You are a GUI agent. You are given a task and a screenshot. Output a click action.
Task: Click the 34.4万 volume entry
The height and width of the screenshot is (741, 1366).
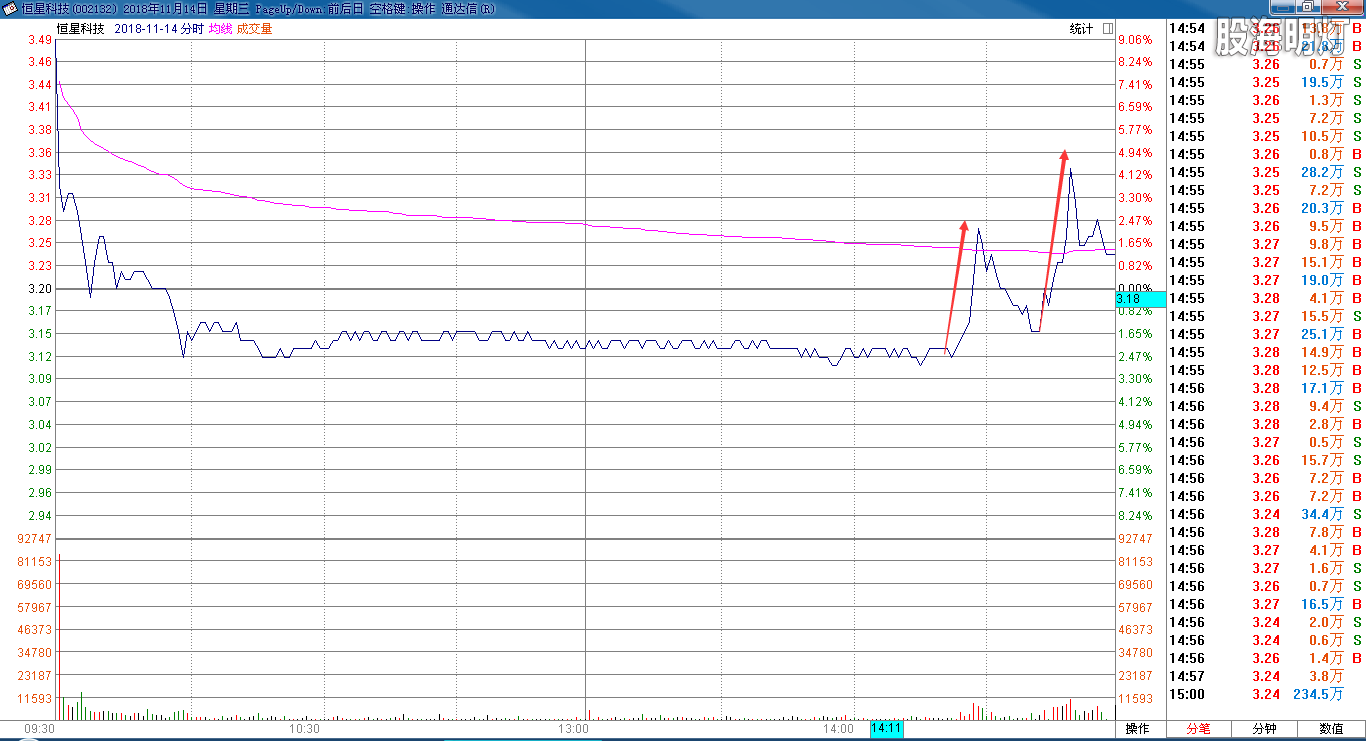click(1322, 514)
